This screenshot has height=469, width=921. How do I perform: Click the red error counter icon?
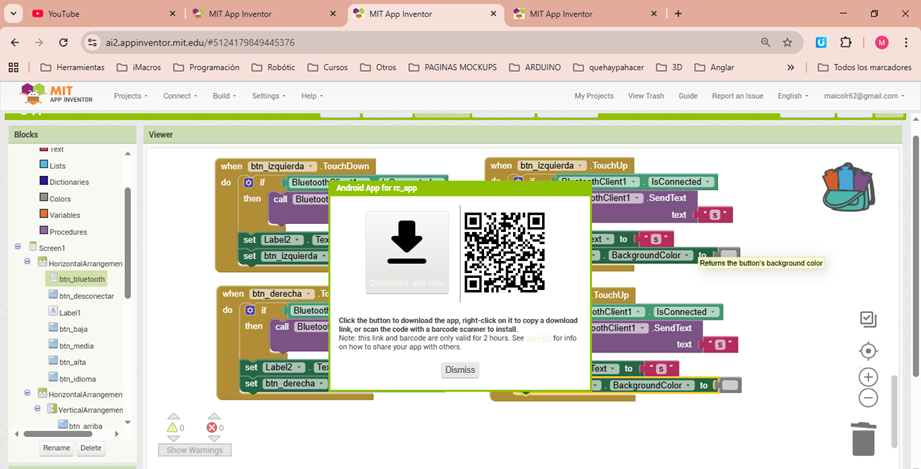pos(213,422)
